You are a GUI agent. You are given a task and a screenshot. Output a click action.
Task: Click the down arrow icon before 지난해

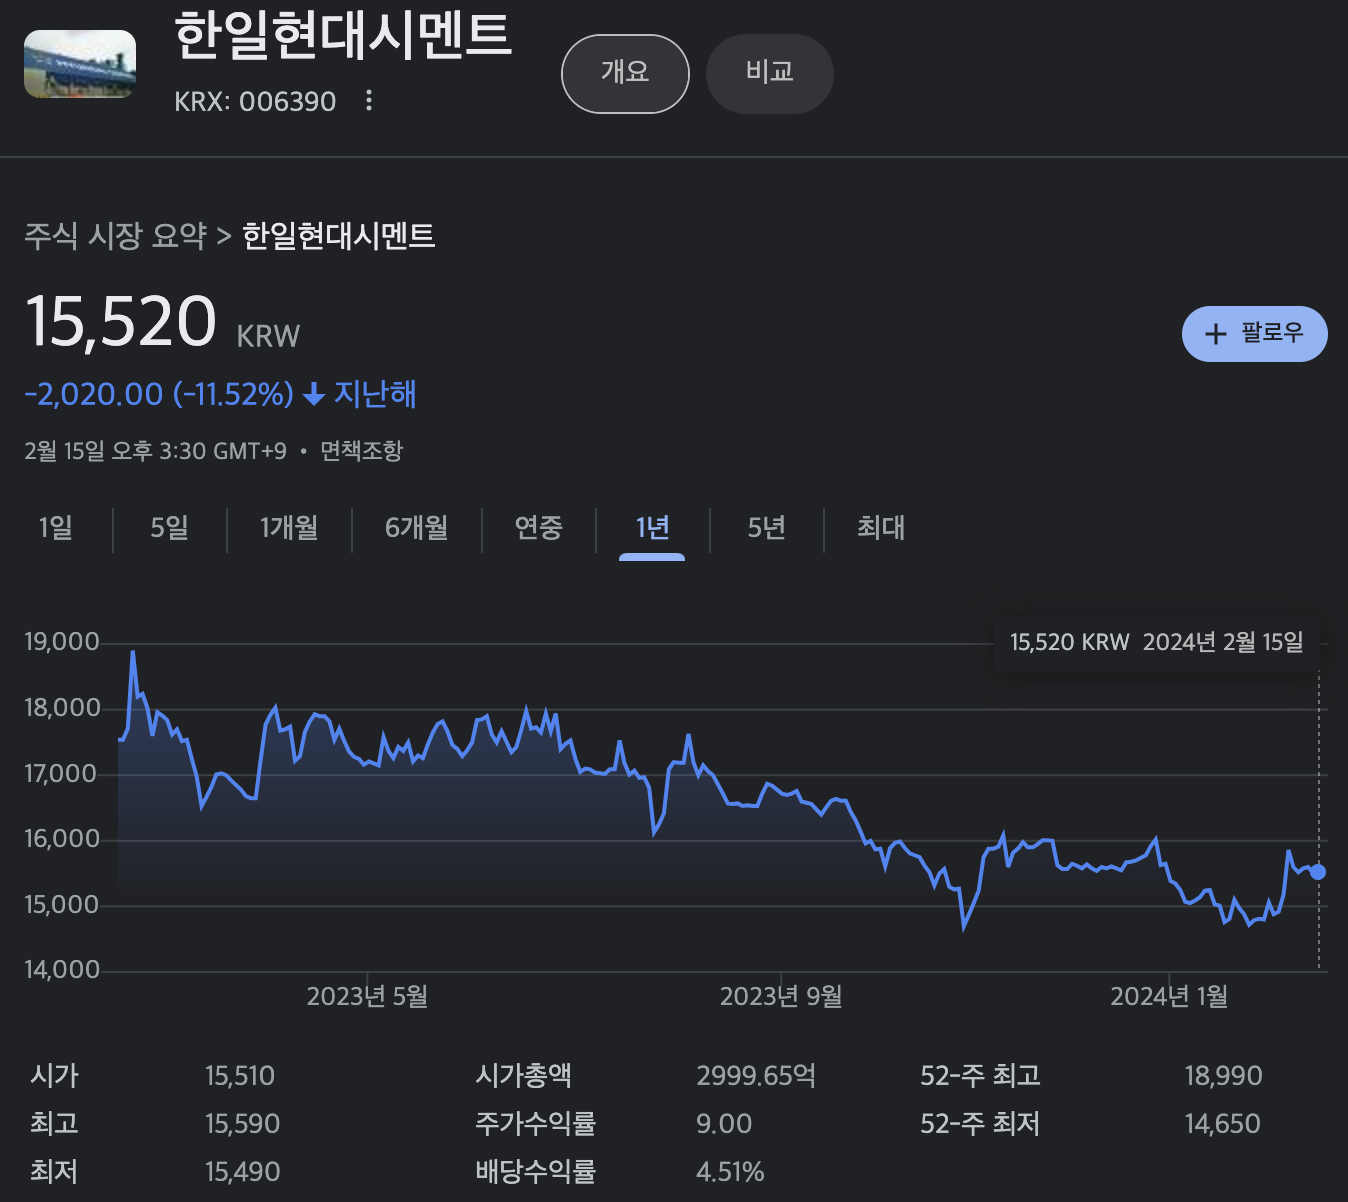coord(314,395)
